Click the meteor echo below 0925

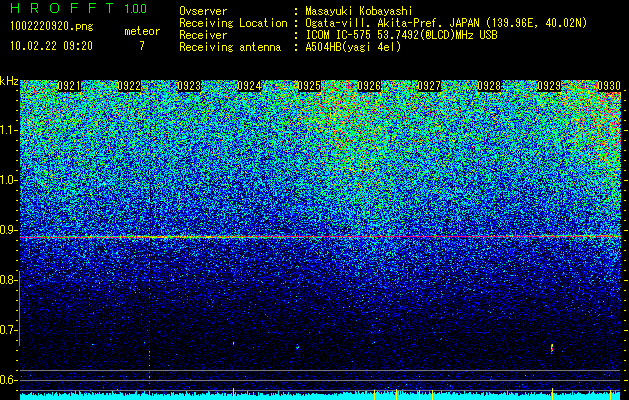(x=298, y=347)
